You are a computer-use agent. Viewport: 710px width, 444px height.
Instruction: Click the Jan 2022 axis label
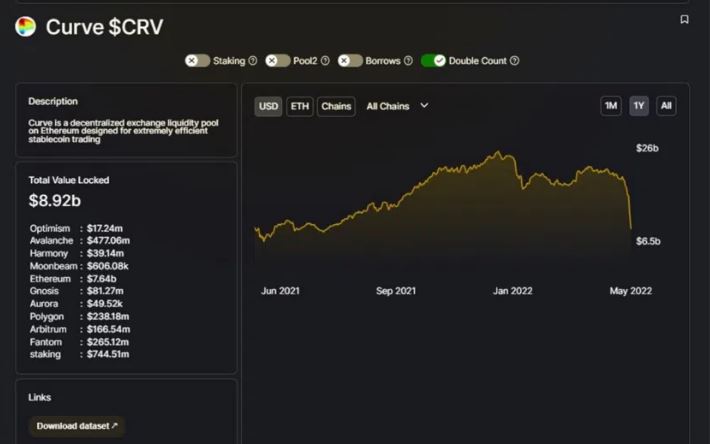click(513, 291)
